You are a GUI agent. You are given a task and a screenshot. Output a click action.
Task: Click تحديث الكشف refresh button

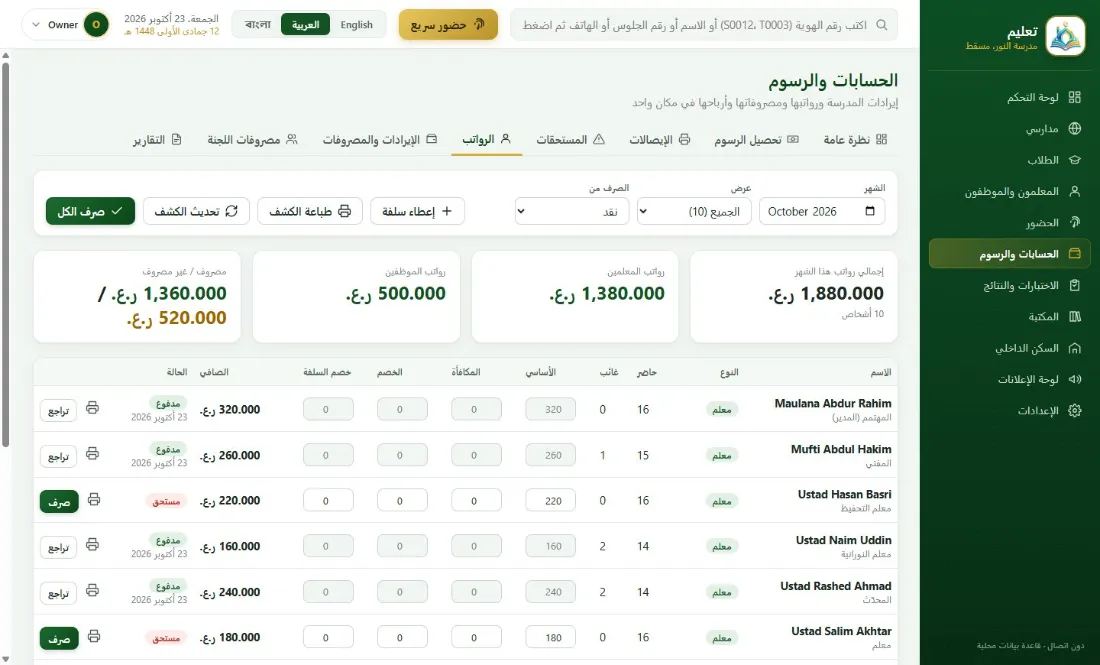click(196, 211)
